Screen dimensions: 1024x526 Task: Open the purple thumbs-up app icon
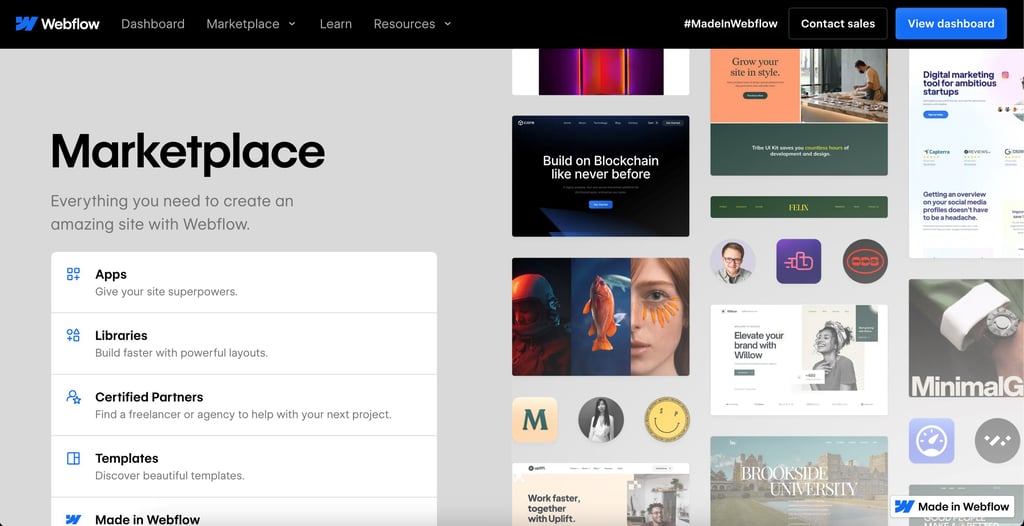[798, 261]
